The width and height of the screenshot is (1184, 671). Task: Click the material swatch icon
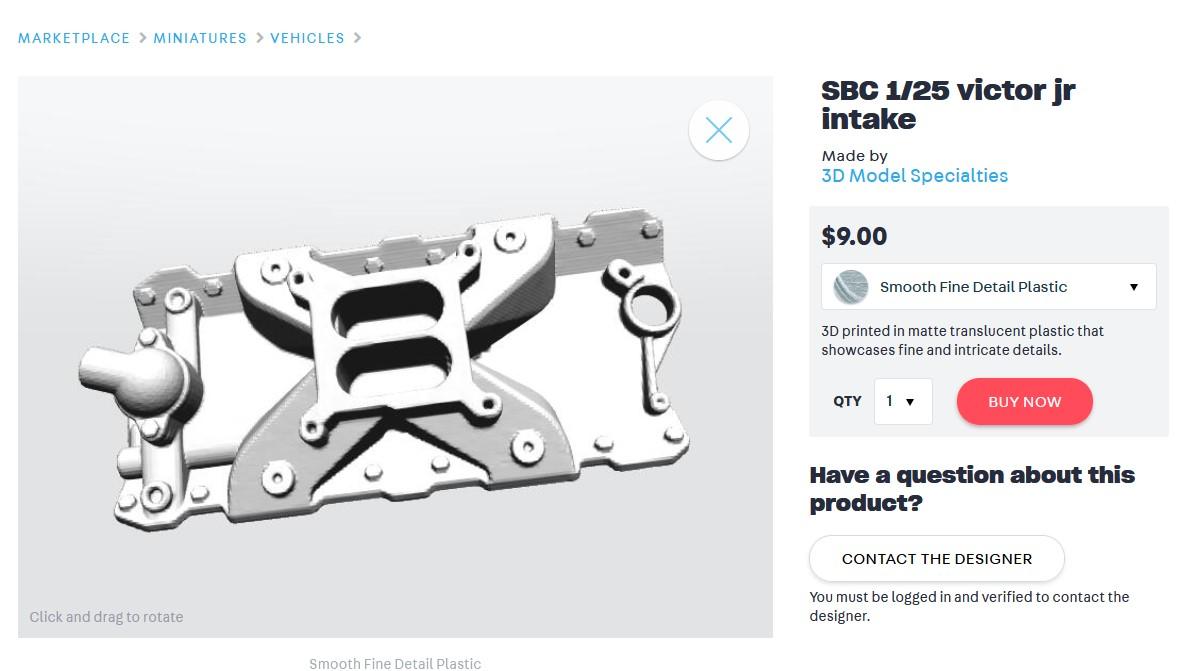coord(850,287)
